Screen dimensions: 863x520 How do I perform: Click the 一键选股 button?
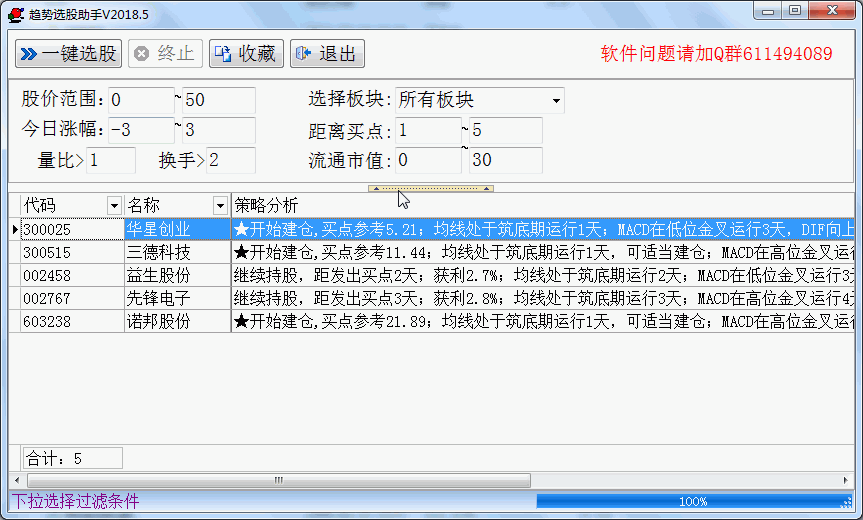pyautogui.click(x=68, y=53)
